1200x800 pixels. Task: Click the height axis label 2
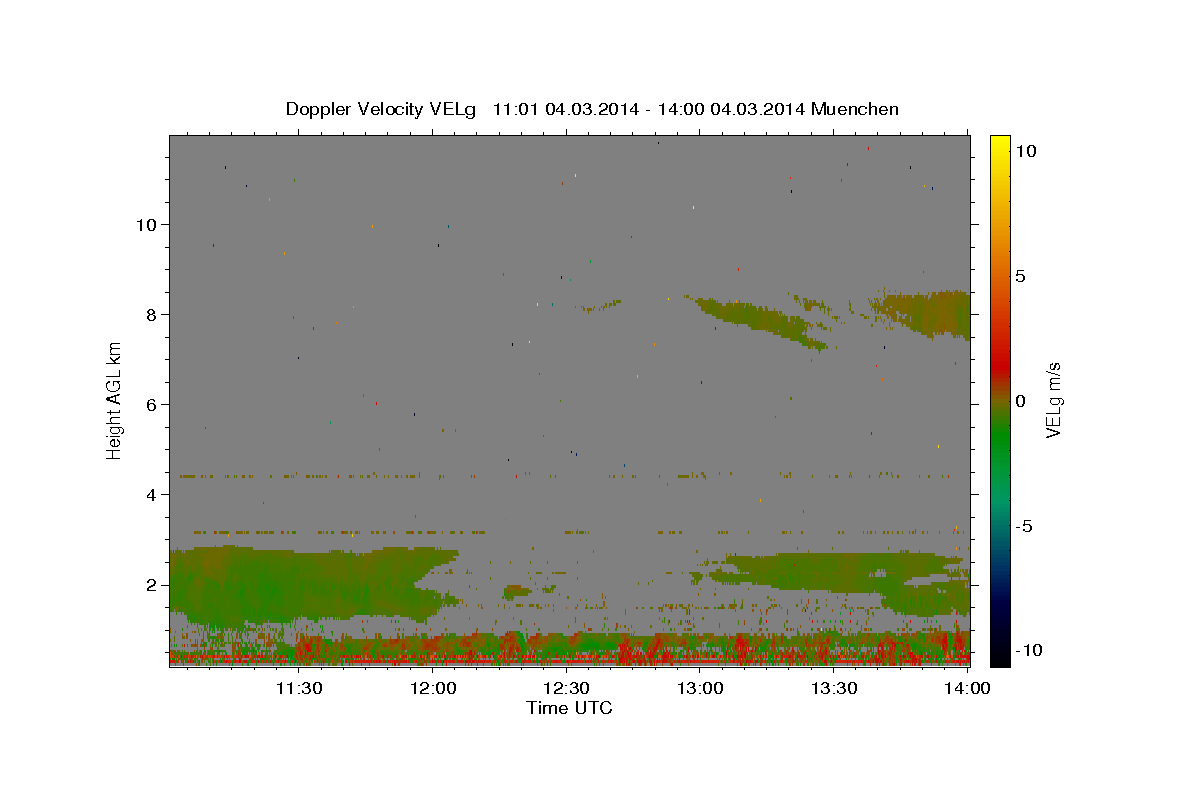pos(152,584)
